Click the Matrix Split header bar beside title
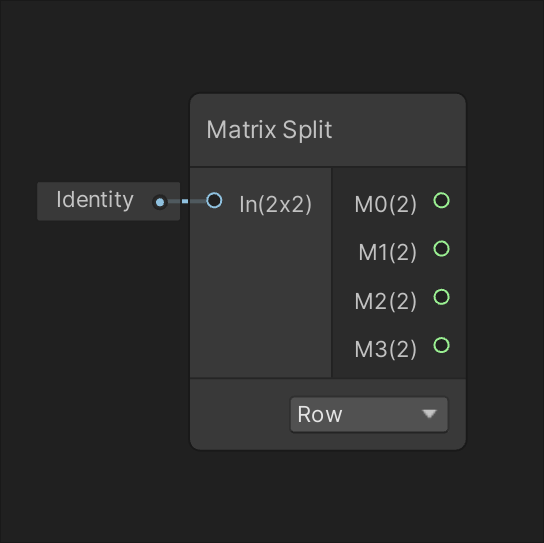The image size is (544, 543). pos(399,130)
